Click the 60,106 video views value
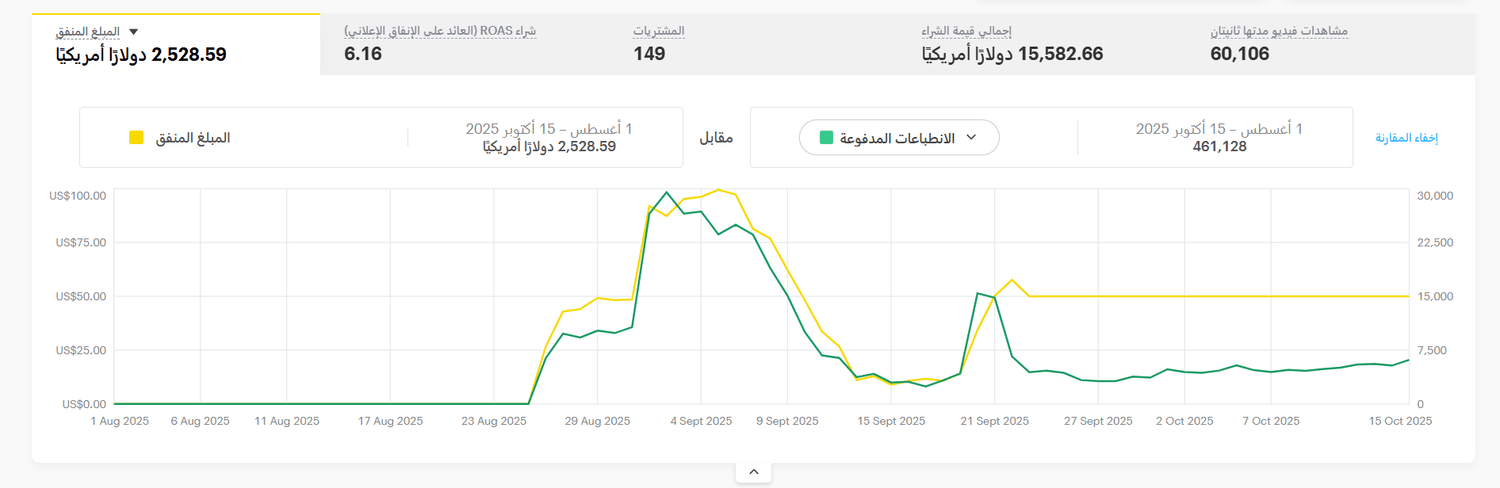Screen dimensions: 1500x488 click(1239, 54)
